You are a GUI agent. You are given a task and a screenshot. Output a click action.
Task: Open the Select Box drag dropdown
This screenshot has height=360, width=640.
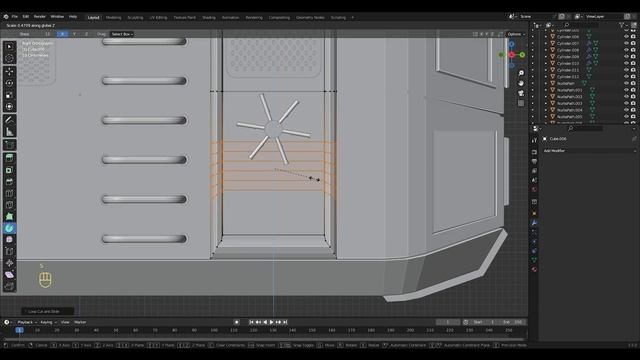click(x=122, y=34)
